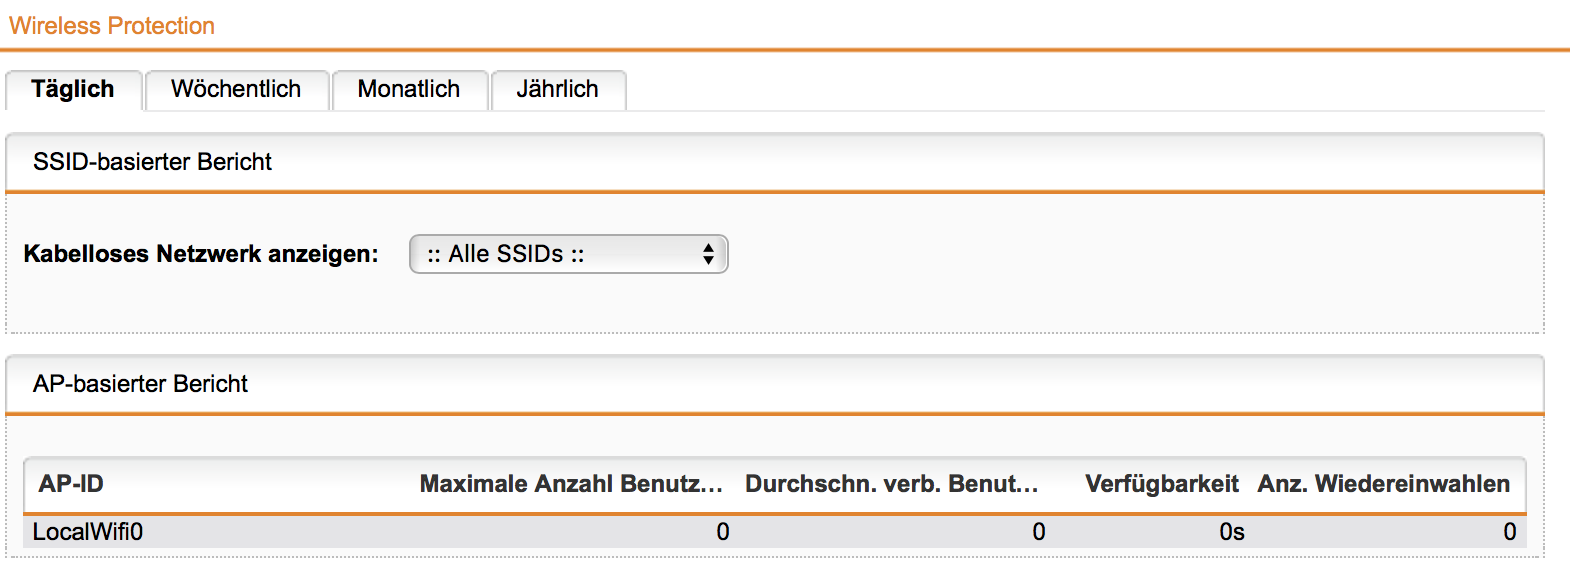Screen dimensions: 1570x582
Task: Click LocalWifi0 Wiedereinwahlen count cell
Action: pyautogui.click(x=1510, y=532)
